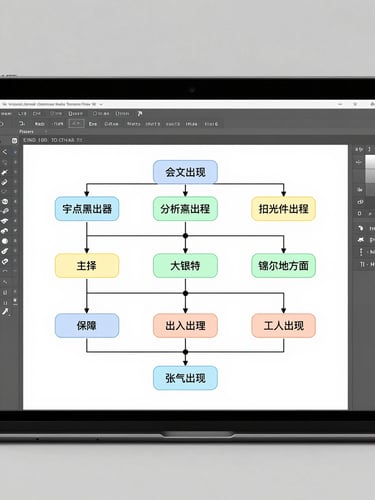Select the orange node 出入出理
Viewport: 375px width, 500px height.
(x=185, y=325)
